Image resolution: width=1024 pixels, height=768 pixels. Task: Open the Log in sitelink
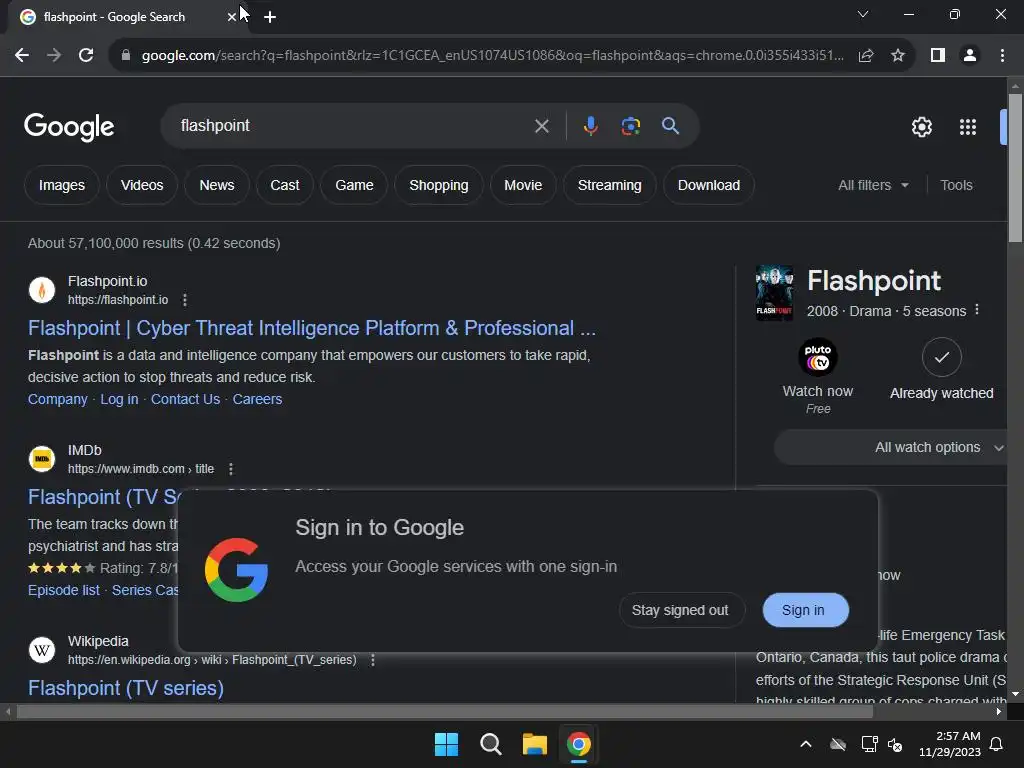(119, 399)
